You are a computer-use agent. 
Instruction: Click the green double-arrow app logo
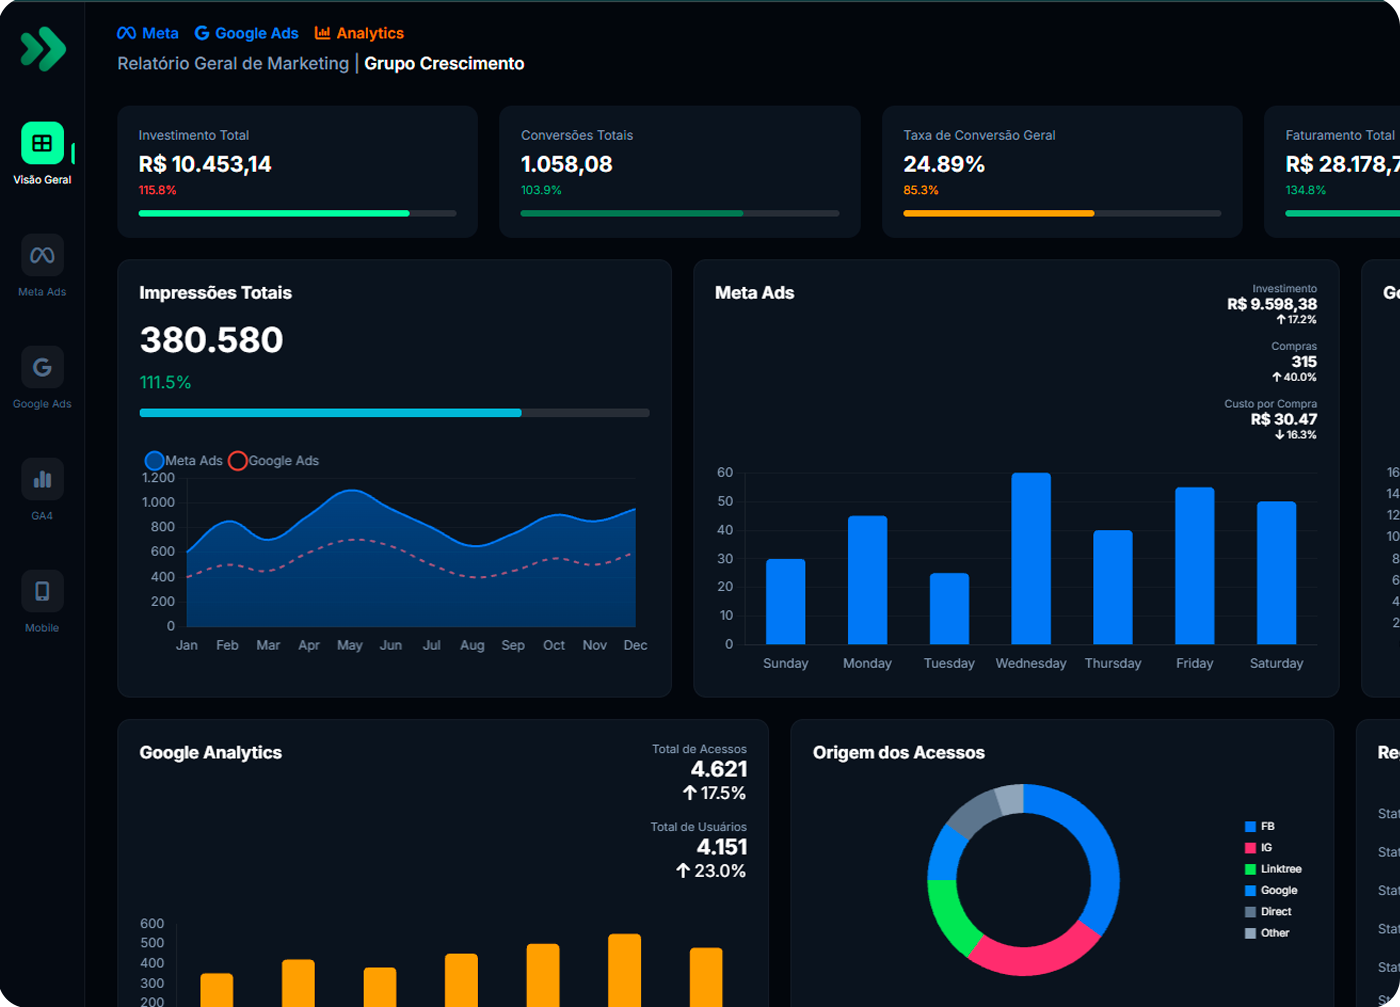pos(43,49)
